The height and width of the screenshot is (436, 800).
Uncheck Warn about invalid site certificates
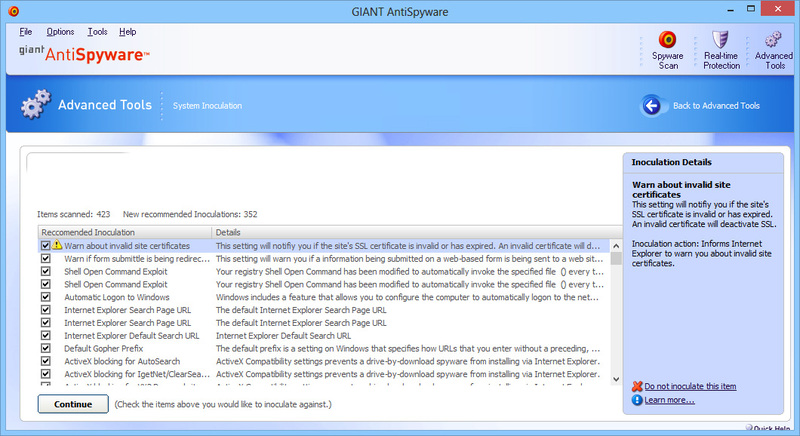45,245
